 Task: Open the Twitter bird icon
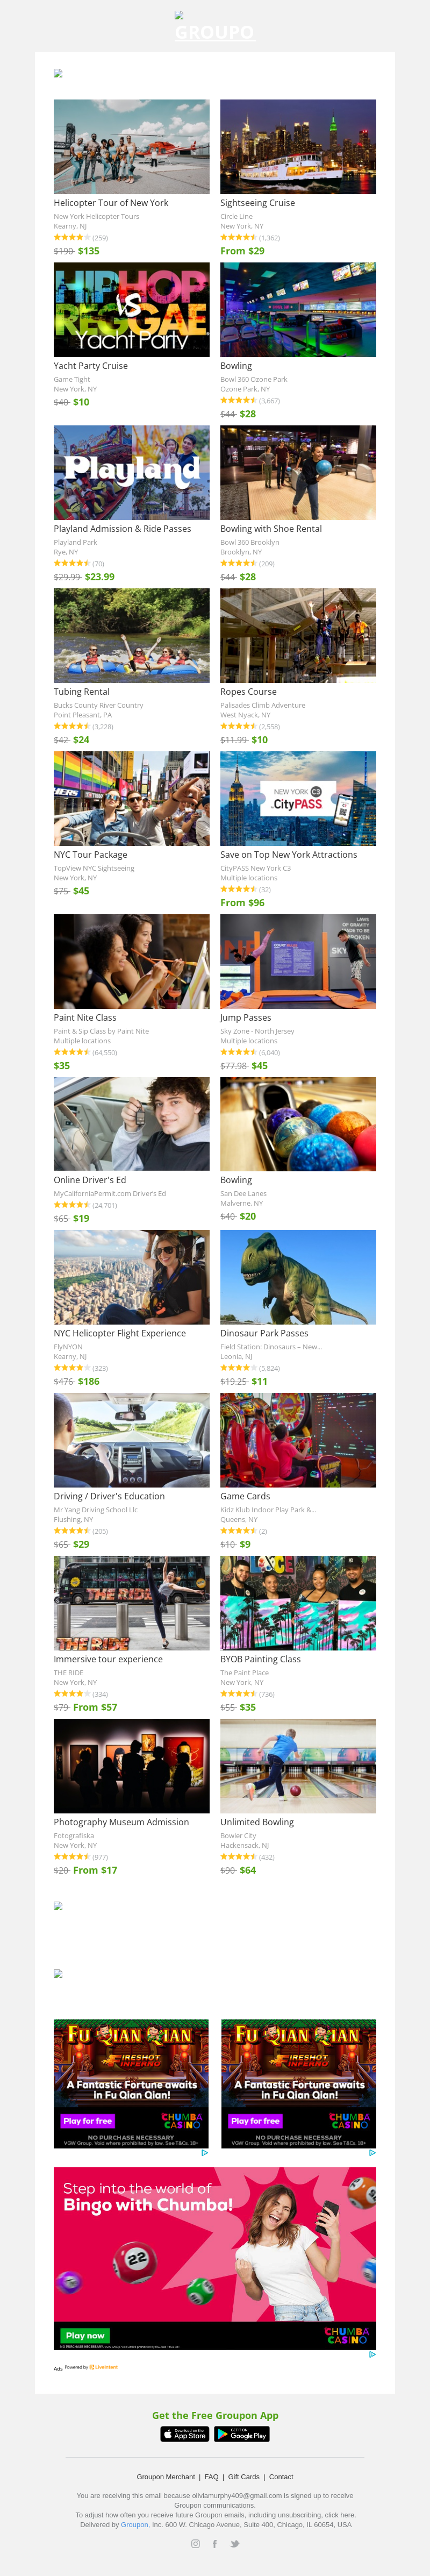pyautogui.click(x=234, y=2543)
